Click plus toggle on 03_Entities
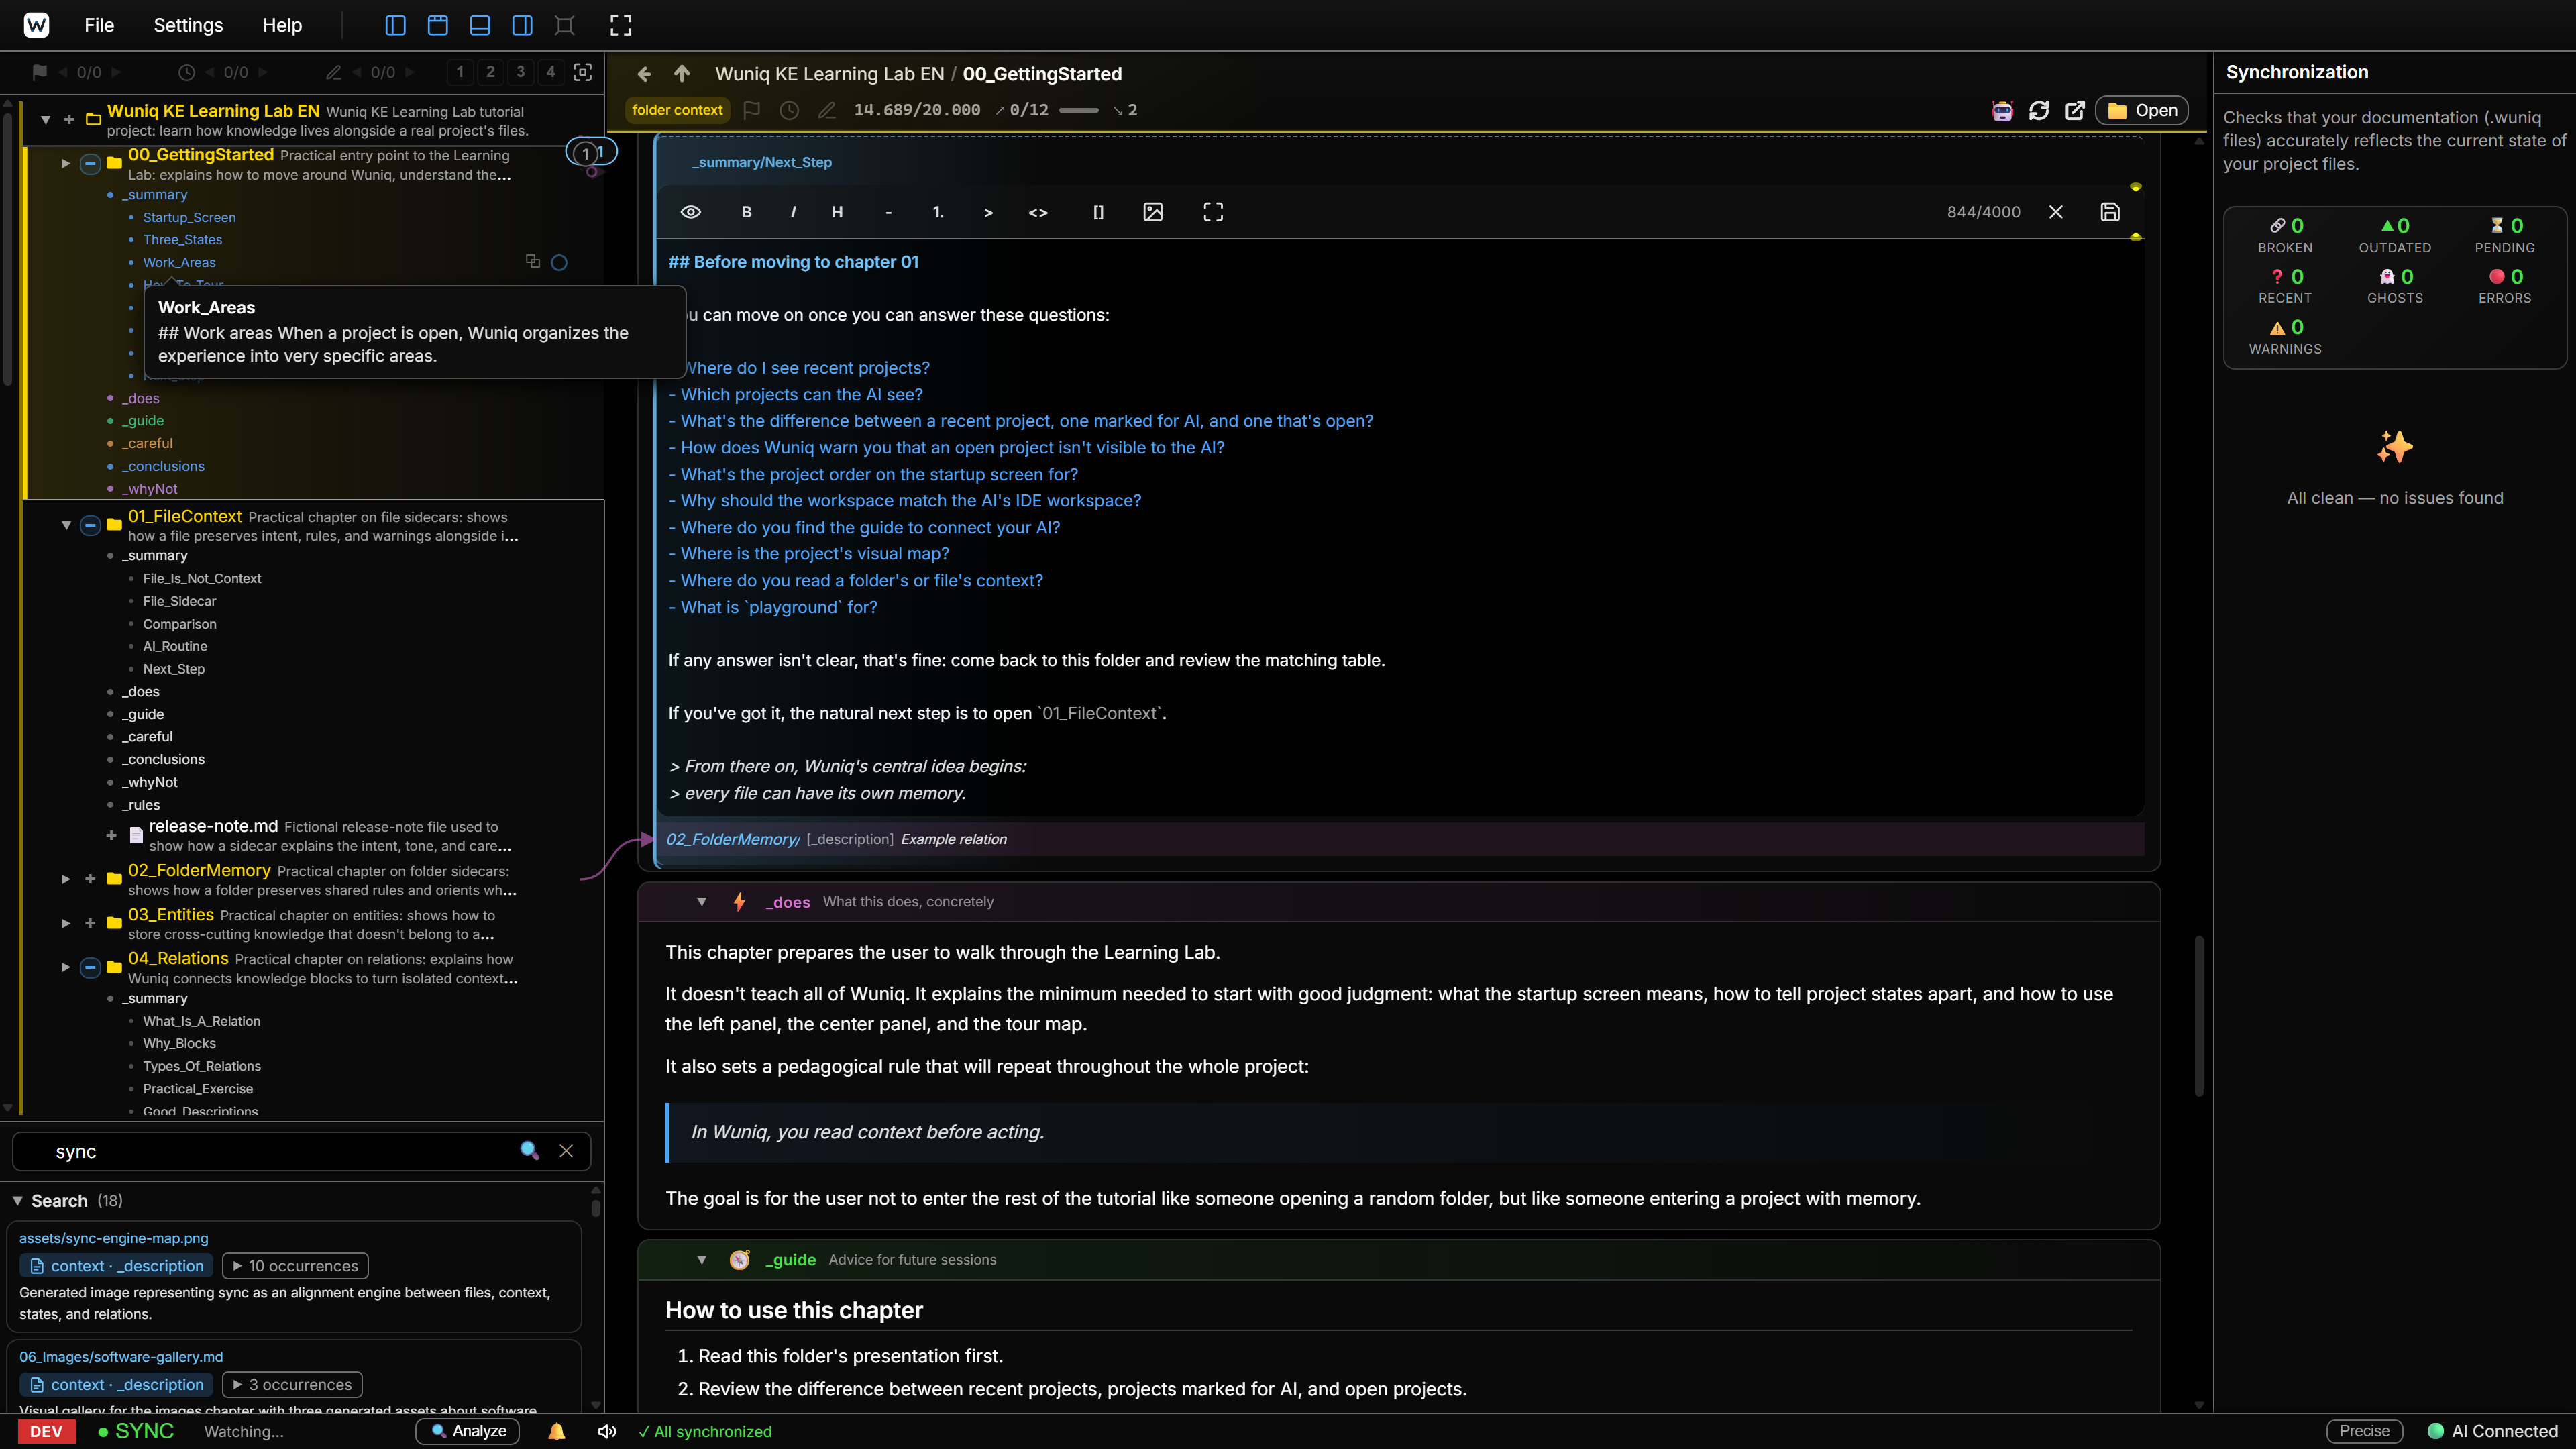The image size is (2576, 1449). [x=90, y=923]
